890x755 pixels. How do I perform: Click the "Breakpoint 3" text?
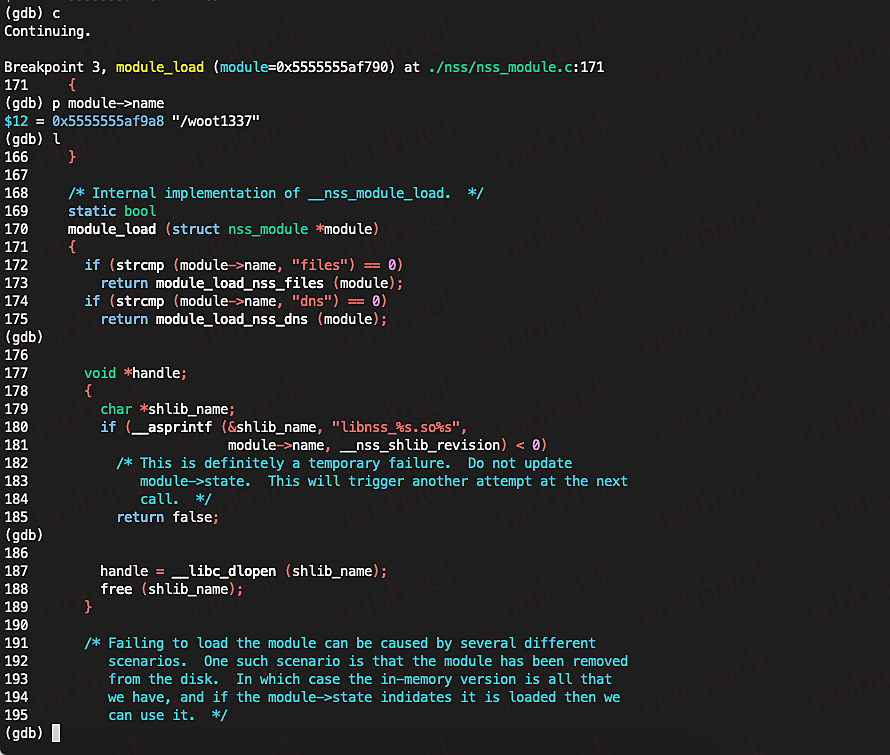pyautogui.click(x=46, y=67)
